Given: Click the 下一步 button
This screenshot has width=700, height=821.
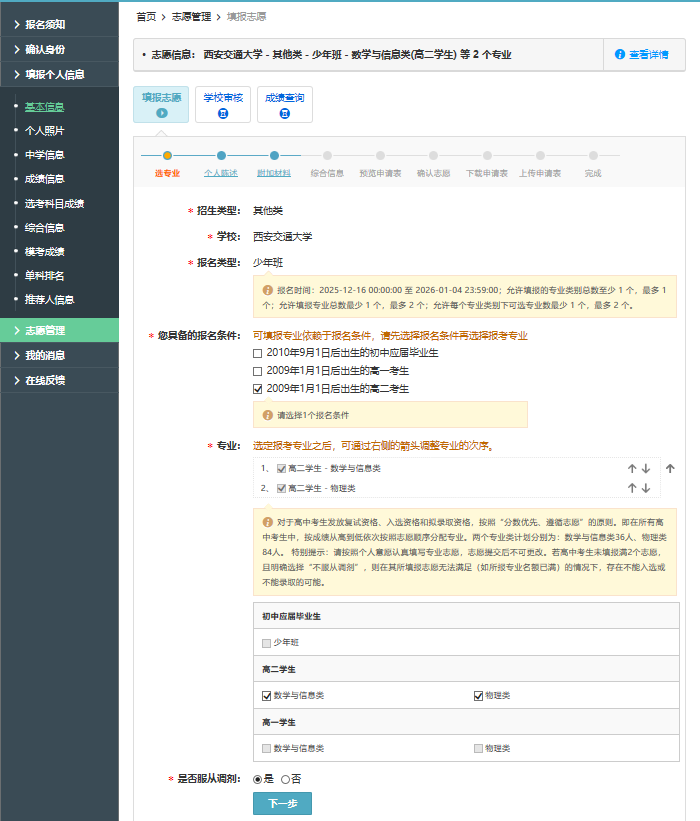Looking at the screenshot, I should click(x=282, y=804).
